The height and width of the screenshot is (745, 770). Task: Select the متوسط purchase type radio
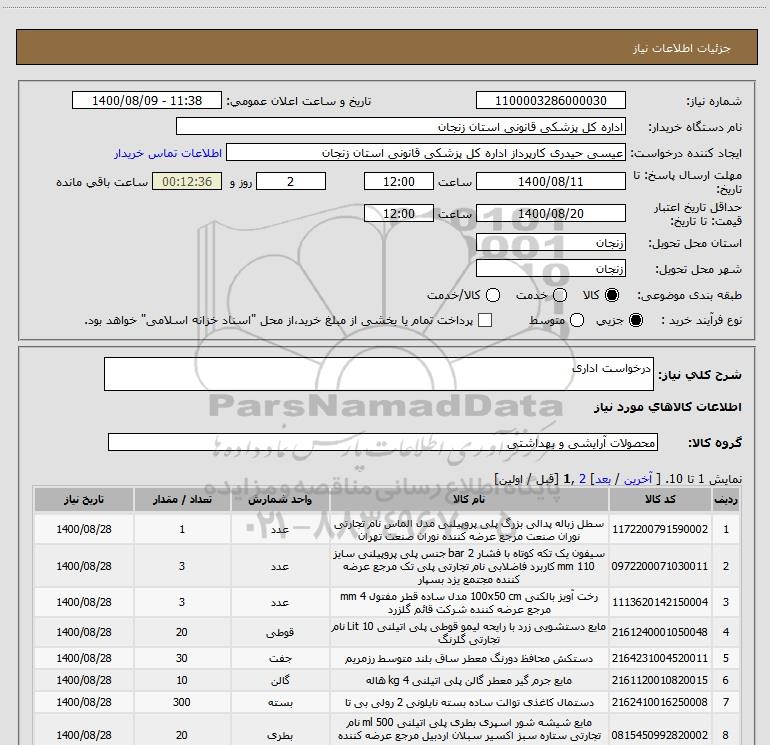577,320
